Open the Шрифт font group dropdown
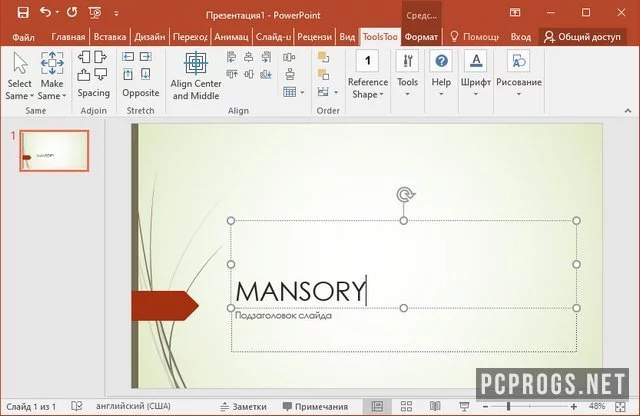 click(x=476, y=75)
